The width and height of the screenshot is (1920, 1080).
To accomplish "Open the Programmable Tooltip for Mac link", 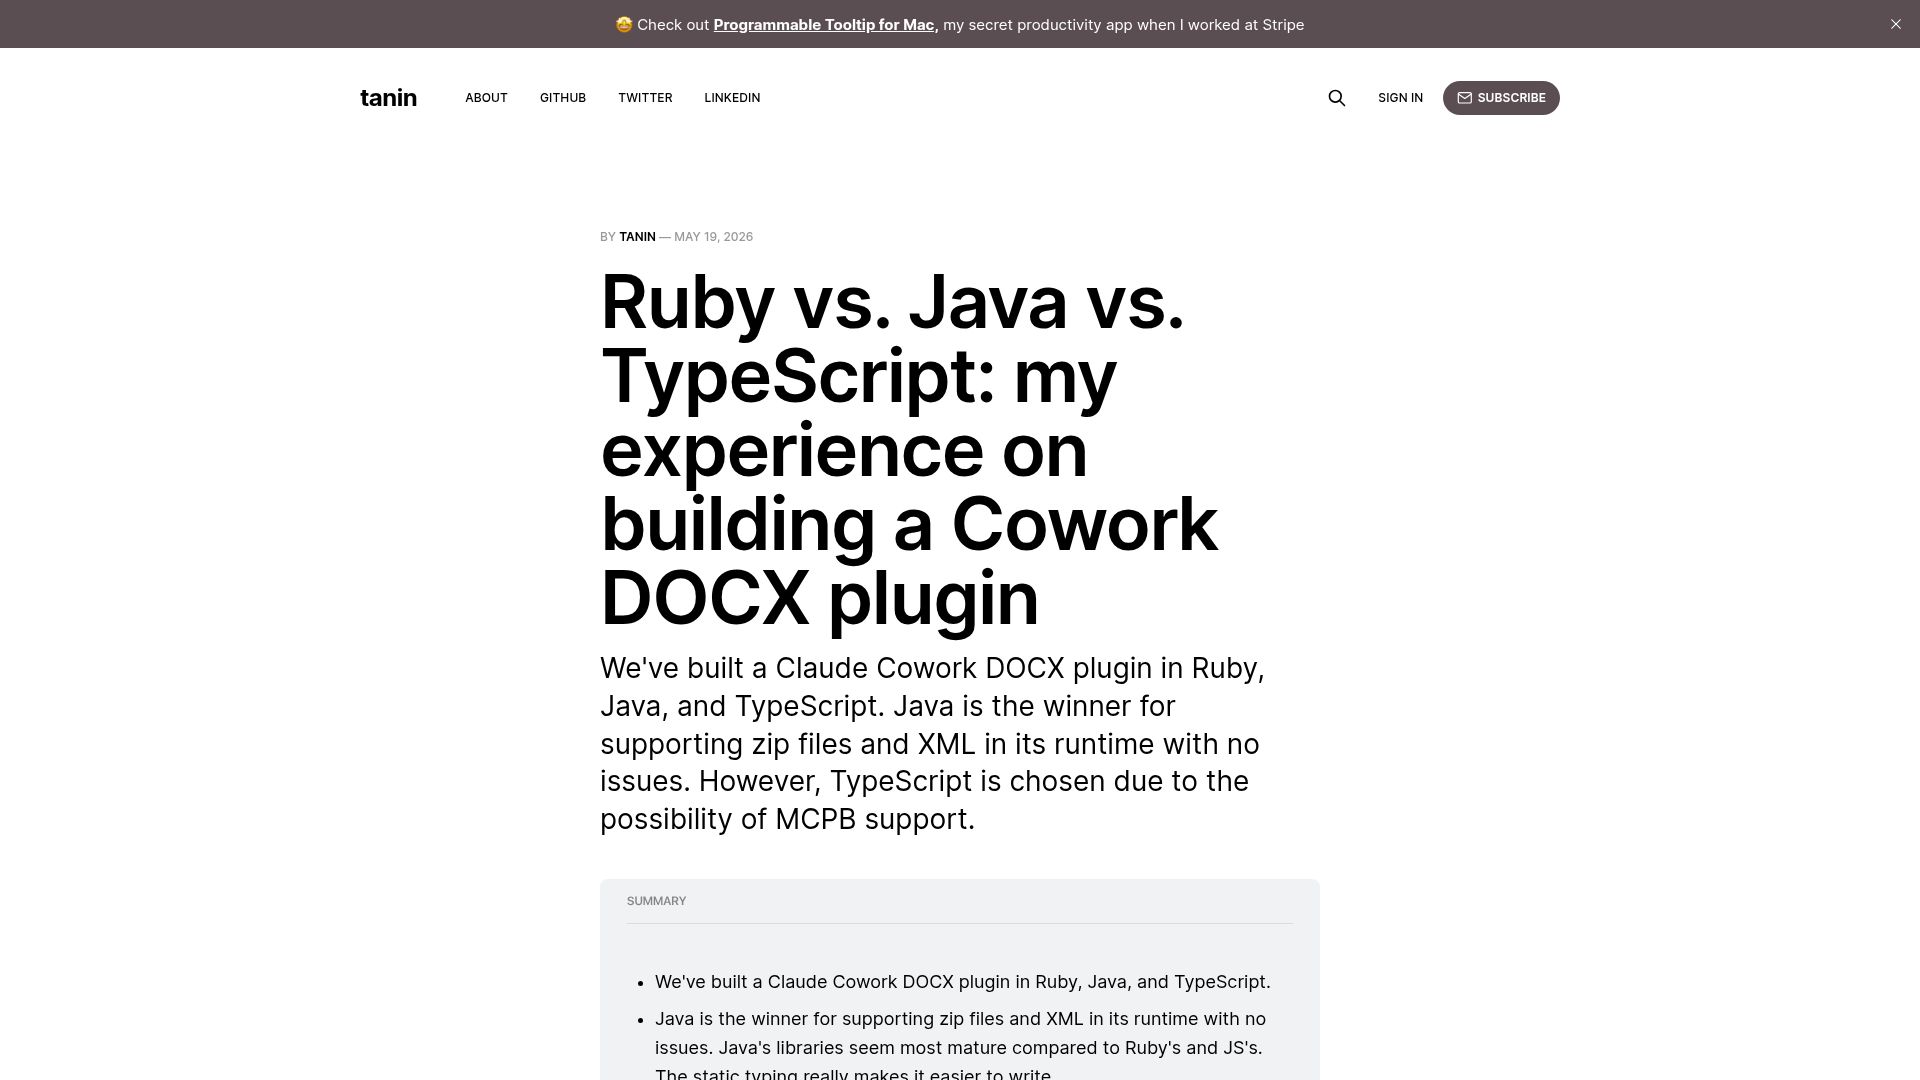I will [x=824, y=25].
